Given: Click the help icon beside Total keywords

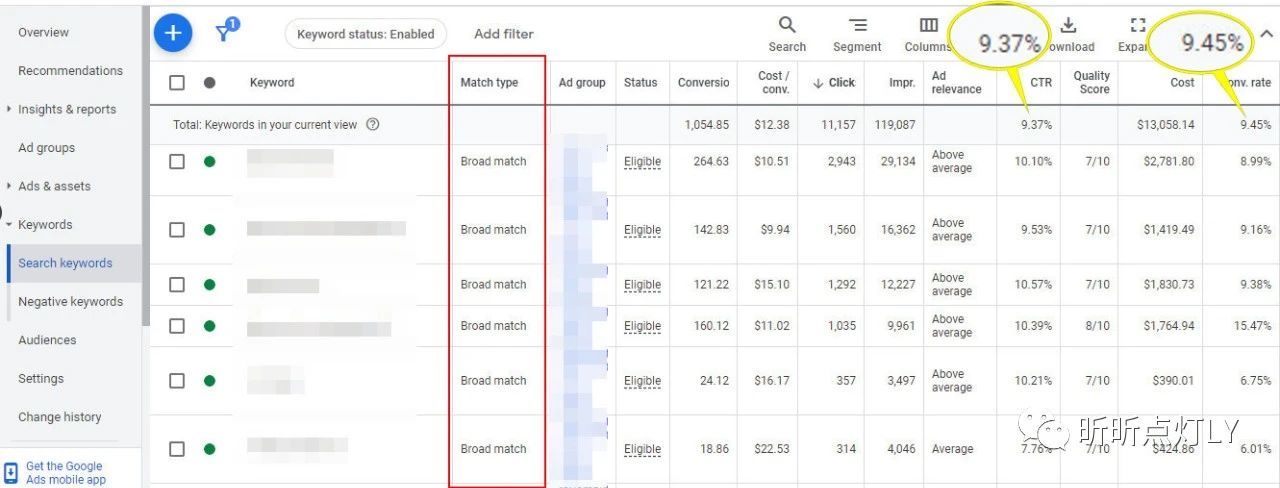Looking at the screenshot, I should 373,125.
